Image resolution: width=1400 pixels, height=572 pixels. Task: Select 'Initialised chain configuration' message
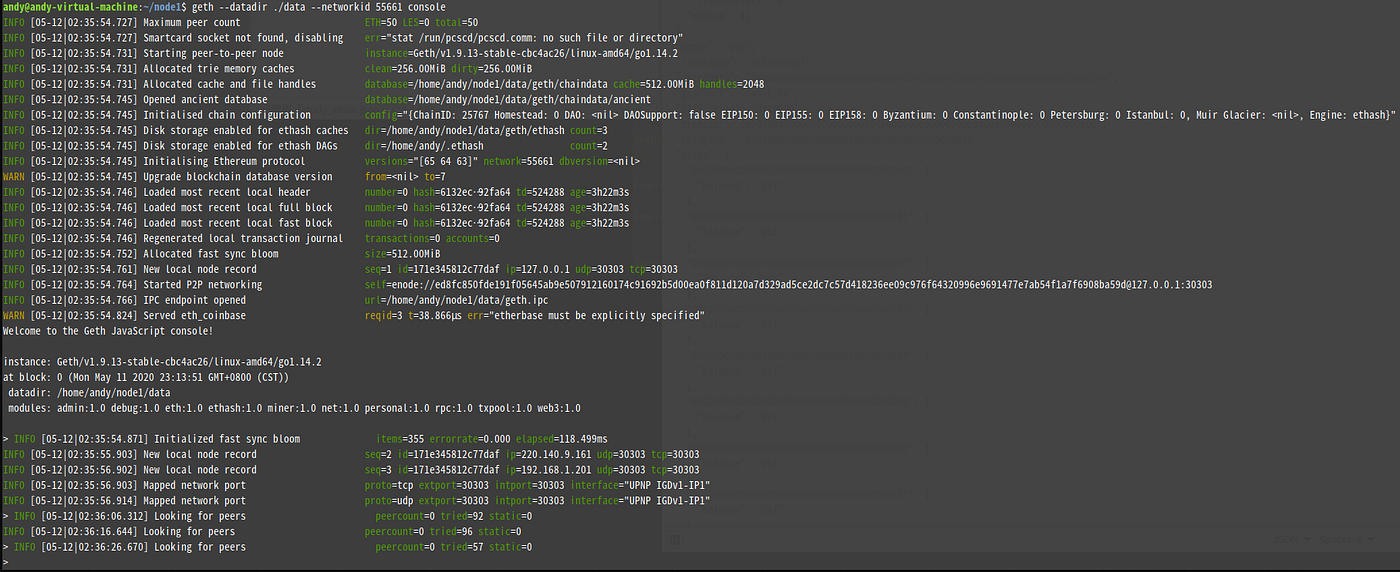click(227, 115)
